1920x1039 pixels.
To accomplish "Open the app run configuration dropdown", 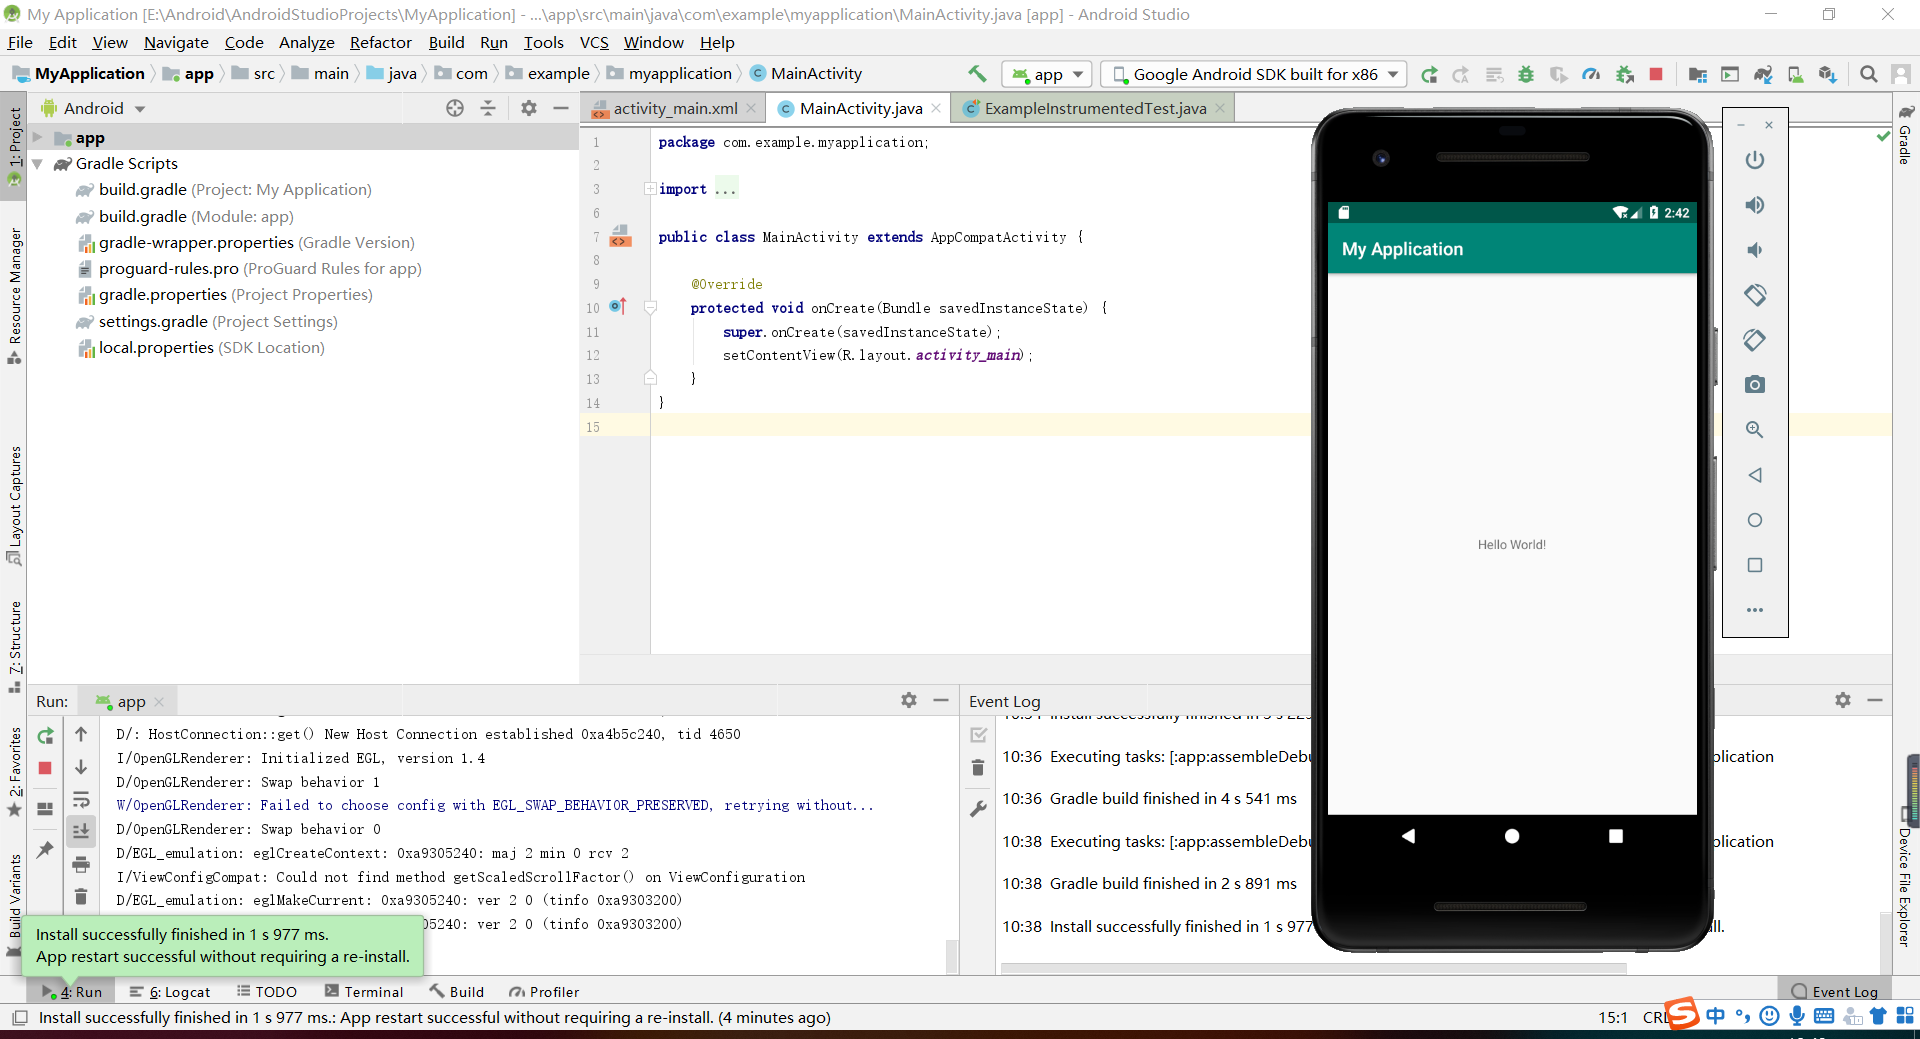I will [1047, 74].
